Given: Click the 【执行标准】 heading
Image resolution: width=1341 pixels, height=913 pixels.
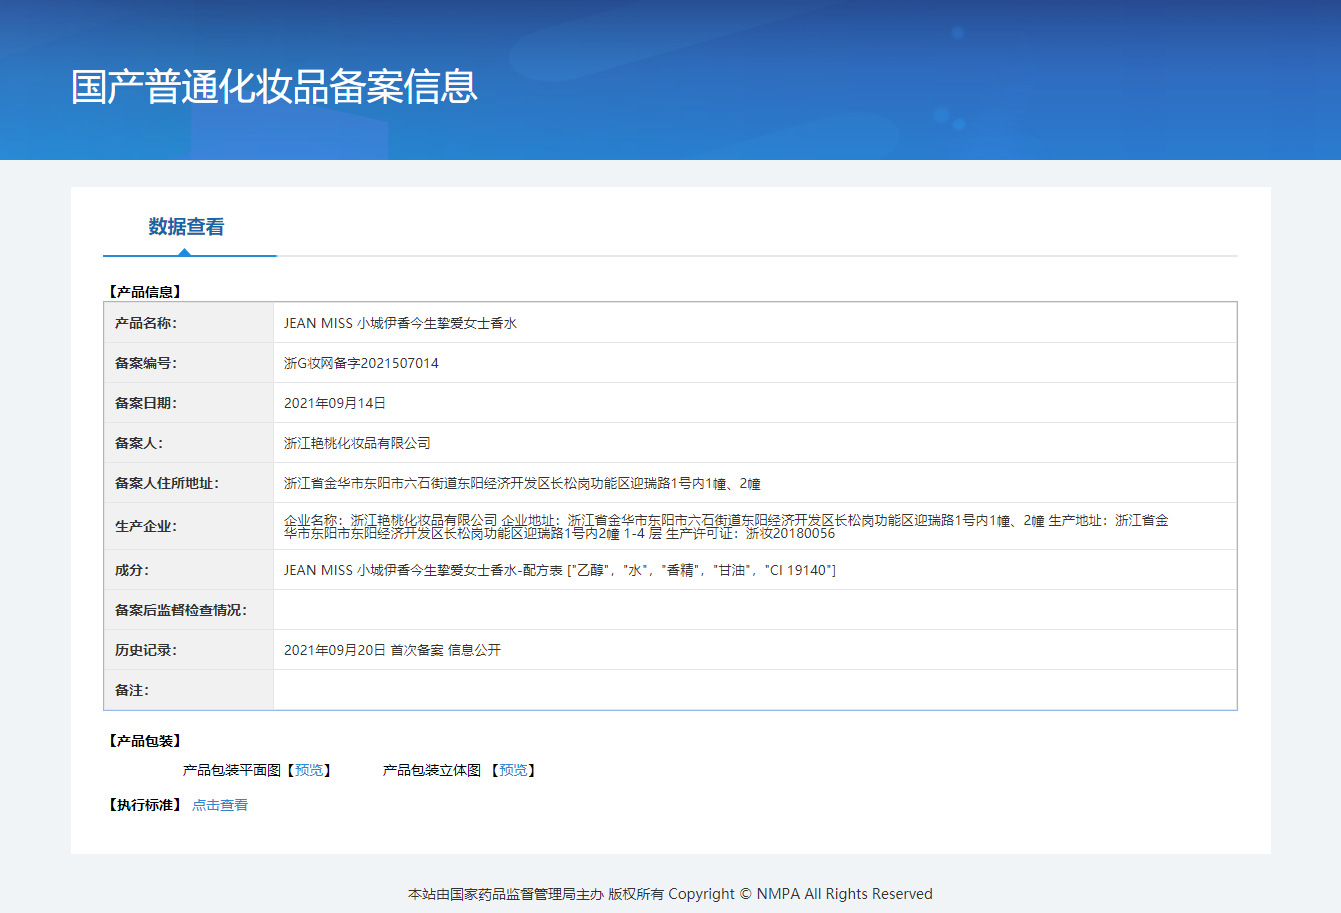Looking at the screenshot, I should (x=145, y=805).
